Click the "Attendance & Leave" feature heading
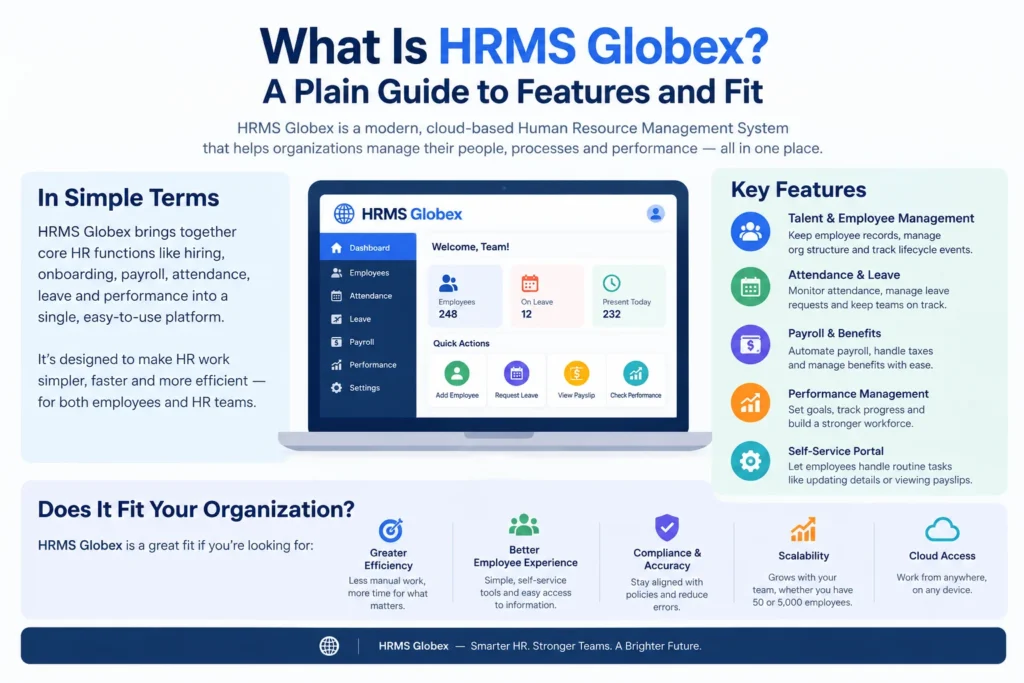1024x683 pixels. point(844,275)
